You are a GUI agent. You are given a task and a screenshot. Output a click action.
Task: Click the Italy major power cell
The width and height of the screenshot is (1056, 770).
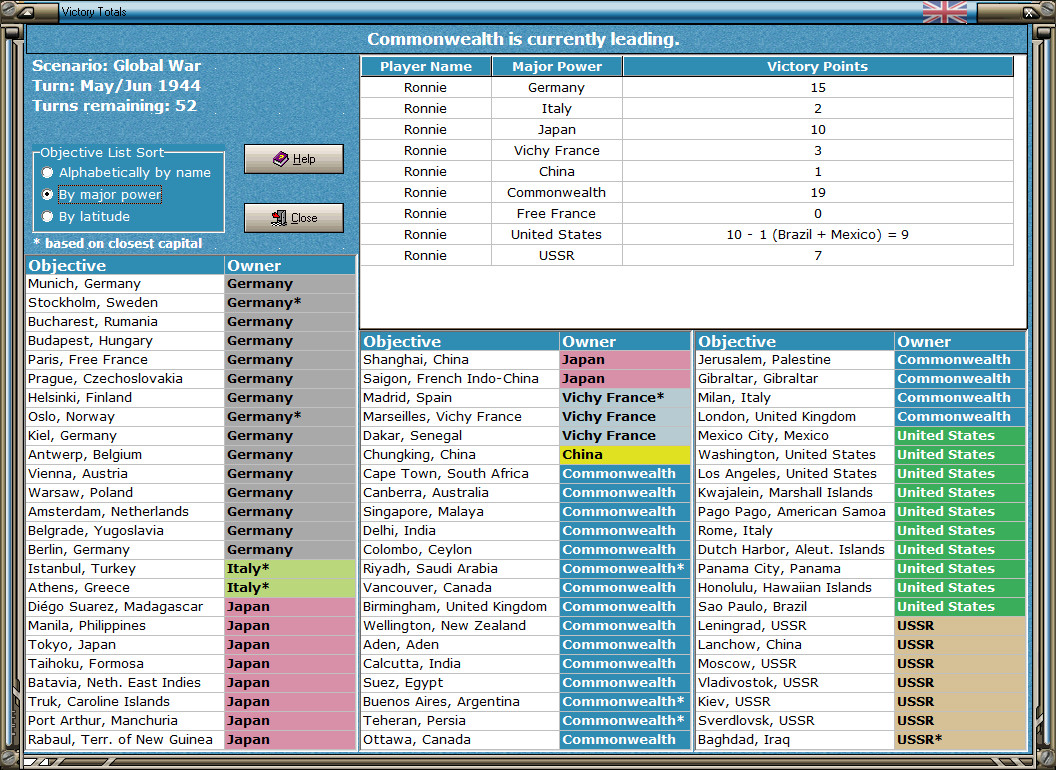click(557, 108)
